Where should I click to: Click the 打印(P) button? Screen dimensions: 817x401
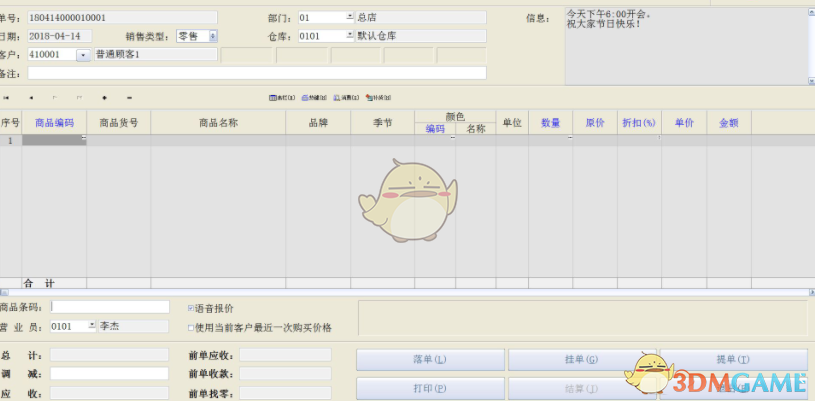430,389
